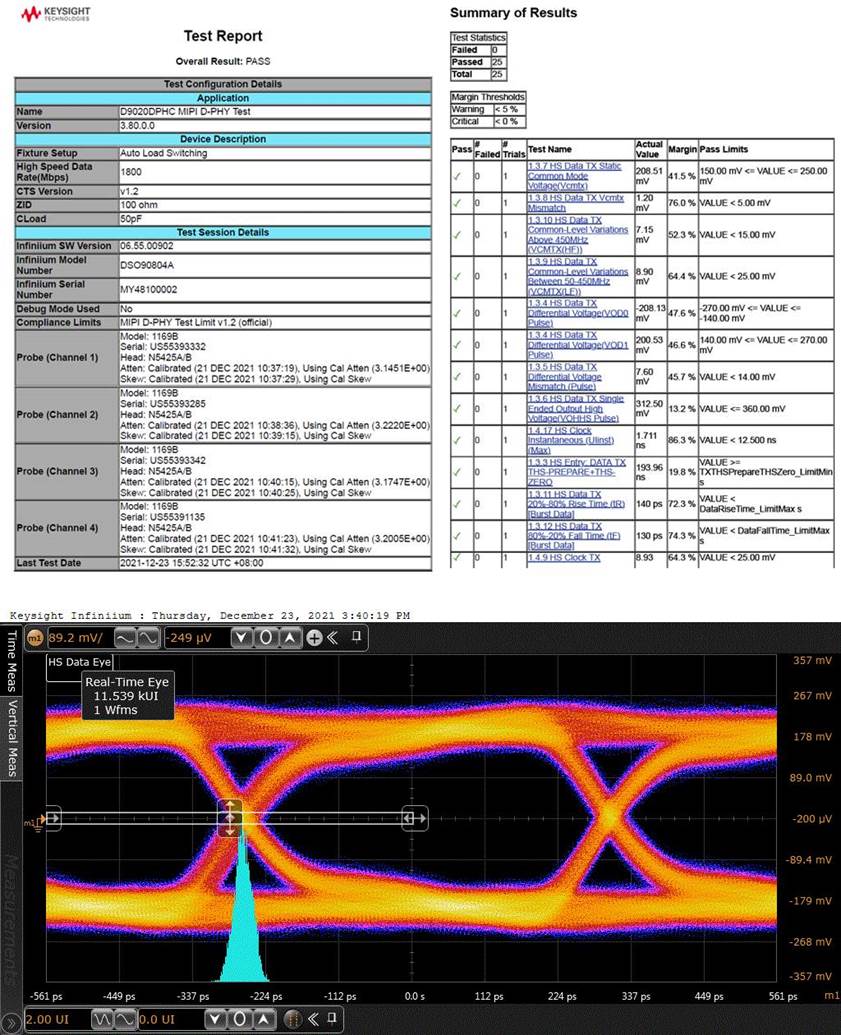
Task: Open the 1.3.8 HS Data TX Vcmtx Mismatch link
Action: pos(576,203)
